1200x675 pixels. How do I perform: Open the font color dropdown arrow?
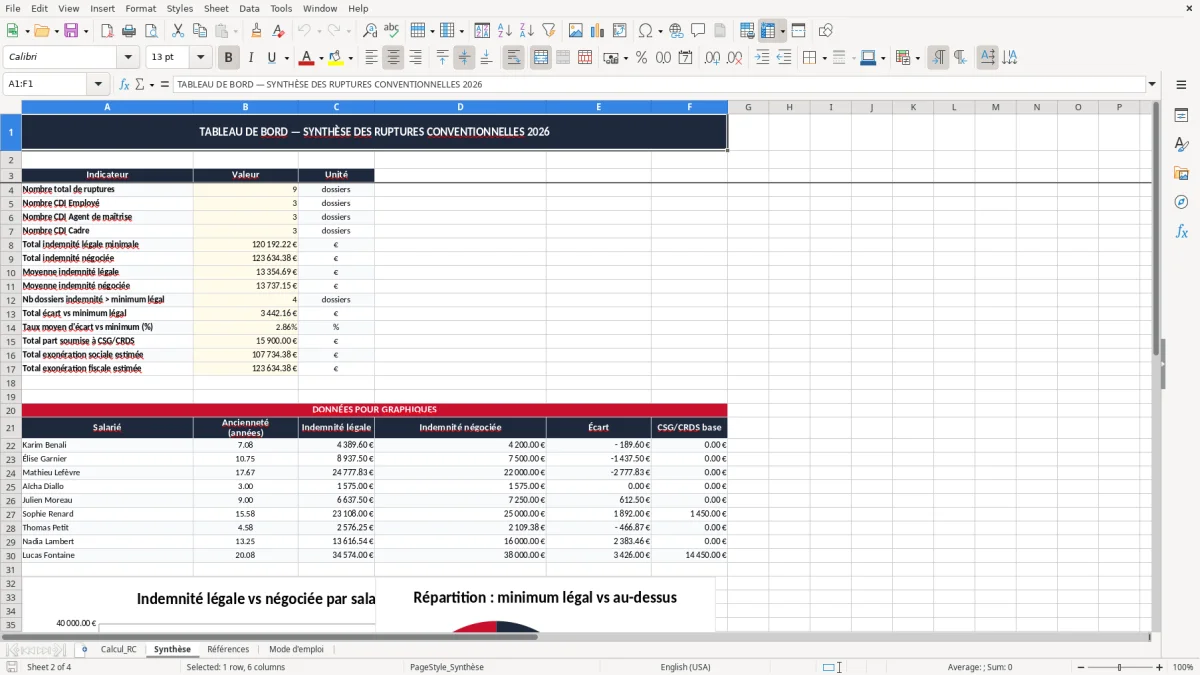click(x=321, y=58)
